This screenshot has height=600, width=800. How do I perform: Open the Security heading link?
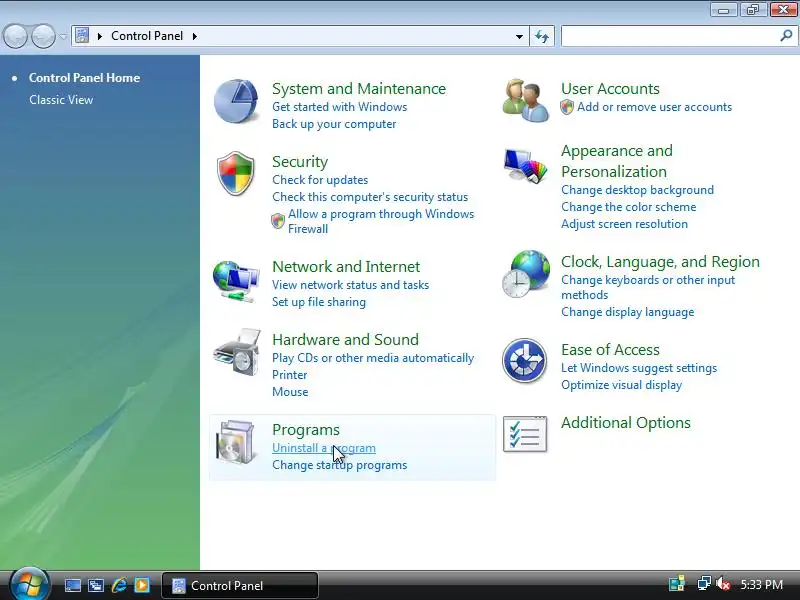click(x=300, y=162)
